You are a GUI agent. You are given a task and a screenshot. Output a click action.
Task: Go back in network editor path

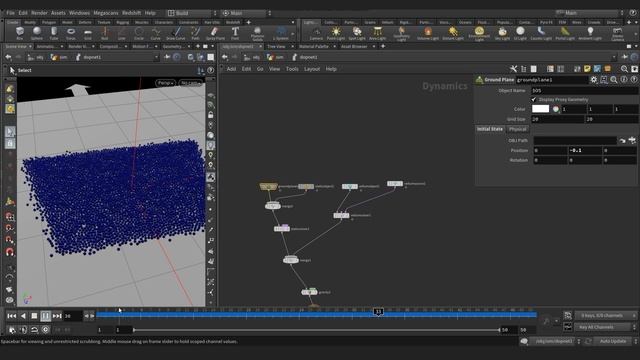coord(225,57)
